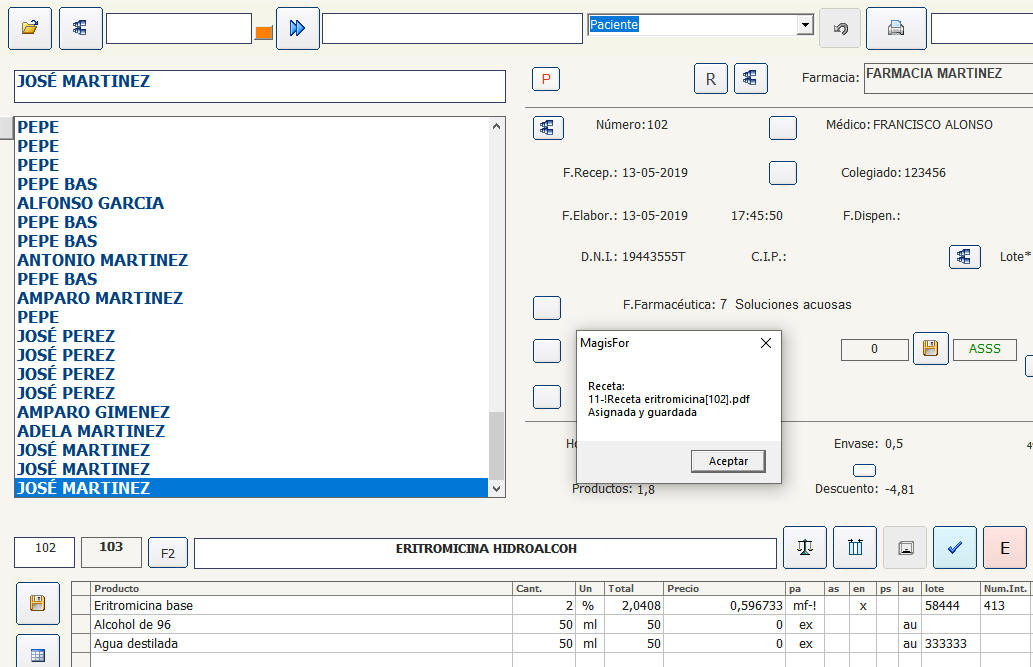1033x667 pixels.
Task: Click the balance scale icon
Action: [x=804, y=548]
